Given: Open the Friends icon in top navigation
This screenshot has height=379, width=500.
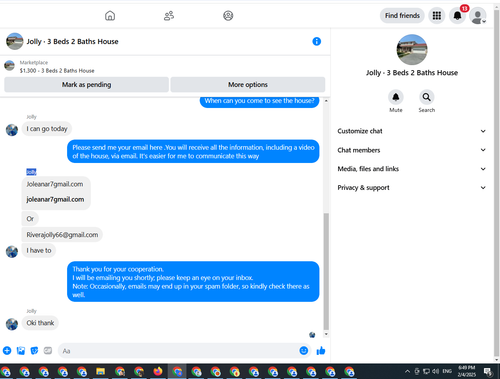Looking at the screenshot, I should (169, 16).
